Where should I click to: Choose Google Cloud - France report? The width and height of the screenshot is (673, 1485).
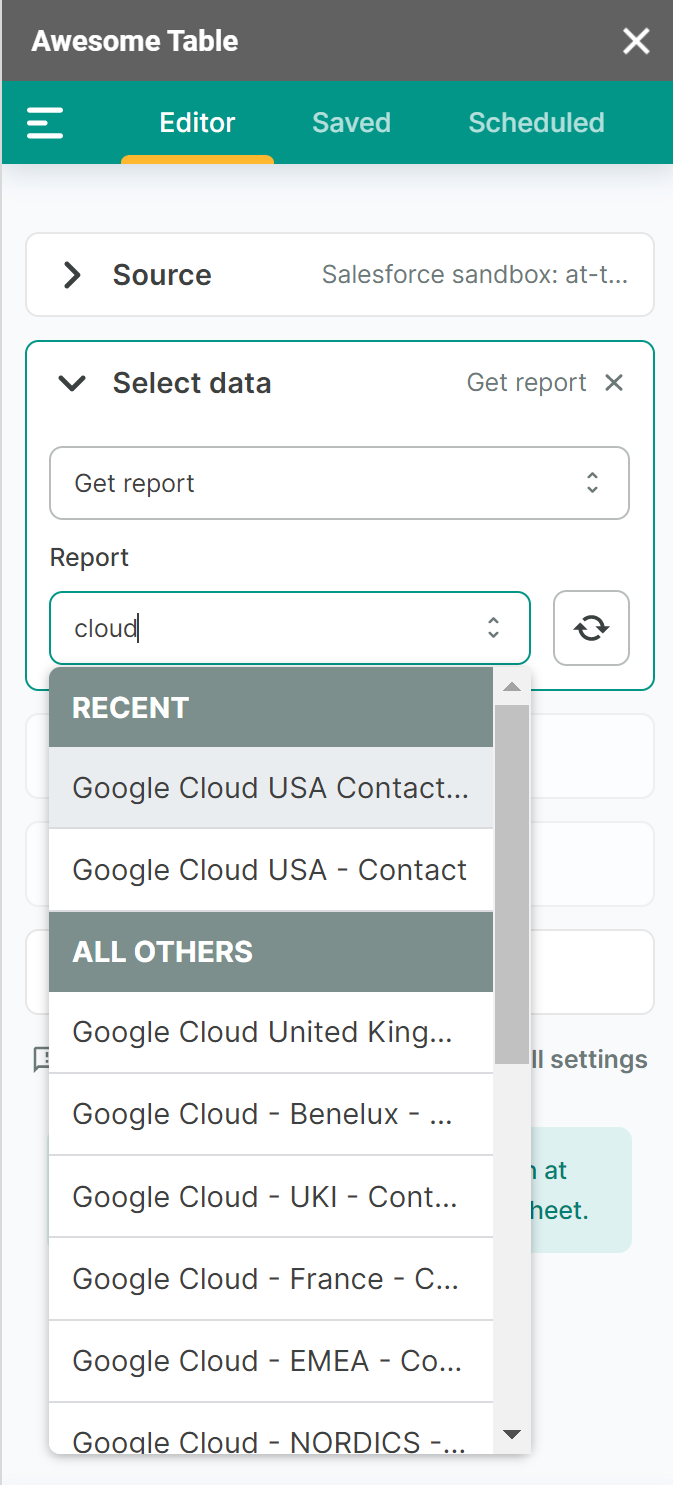(x=271, y=1279)
